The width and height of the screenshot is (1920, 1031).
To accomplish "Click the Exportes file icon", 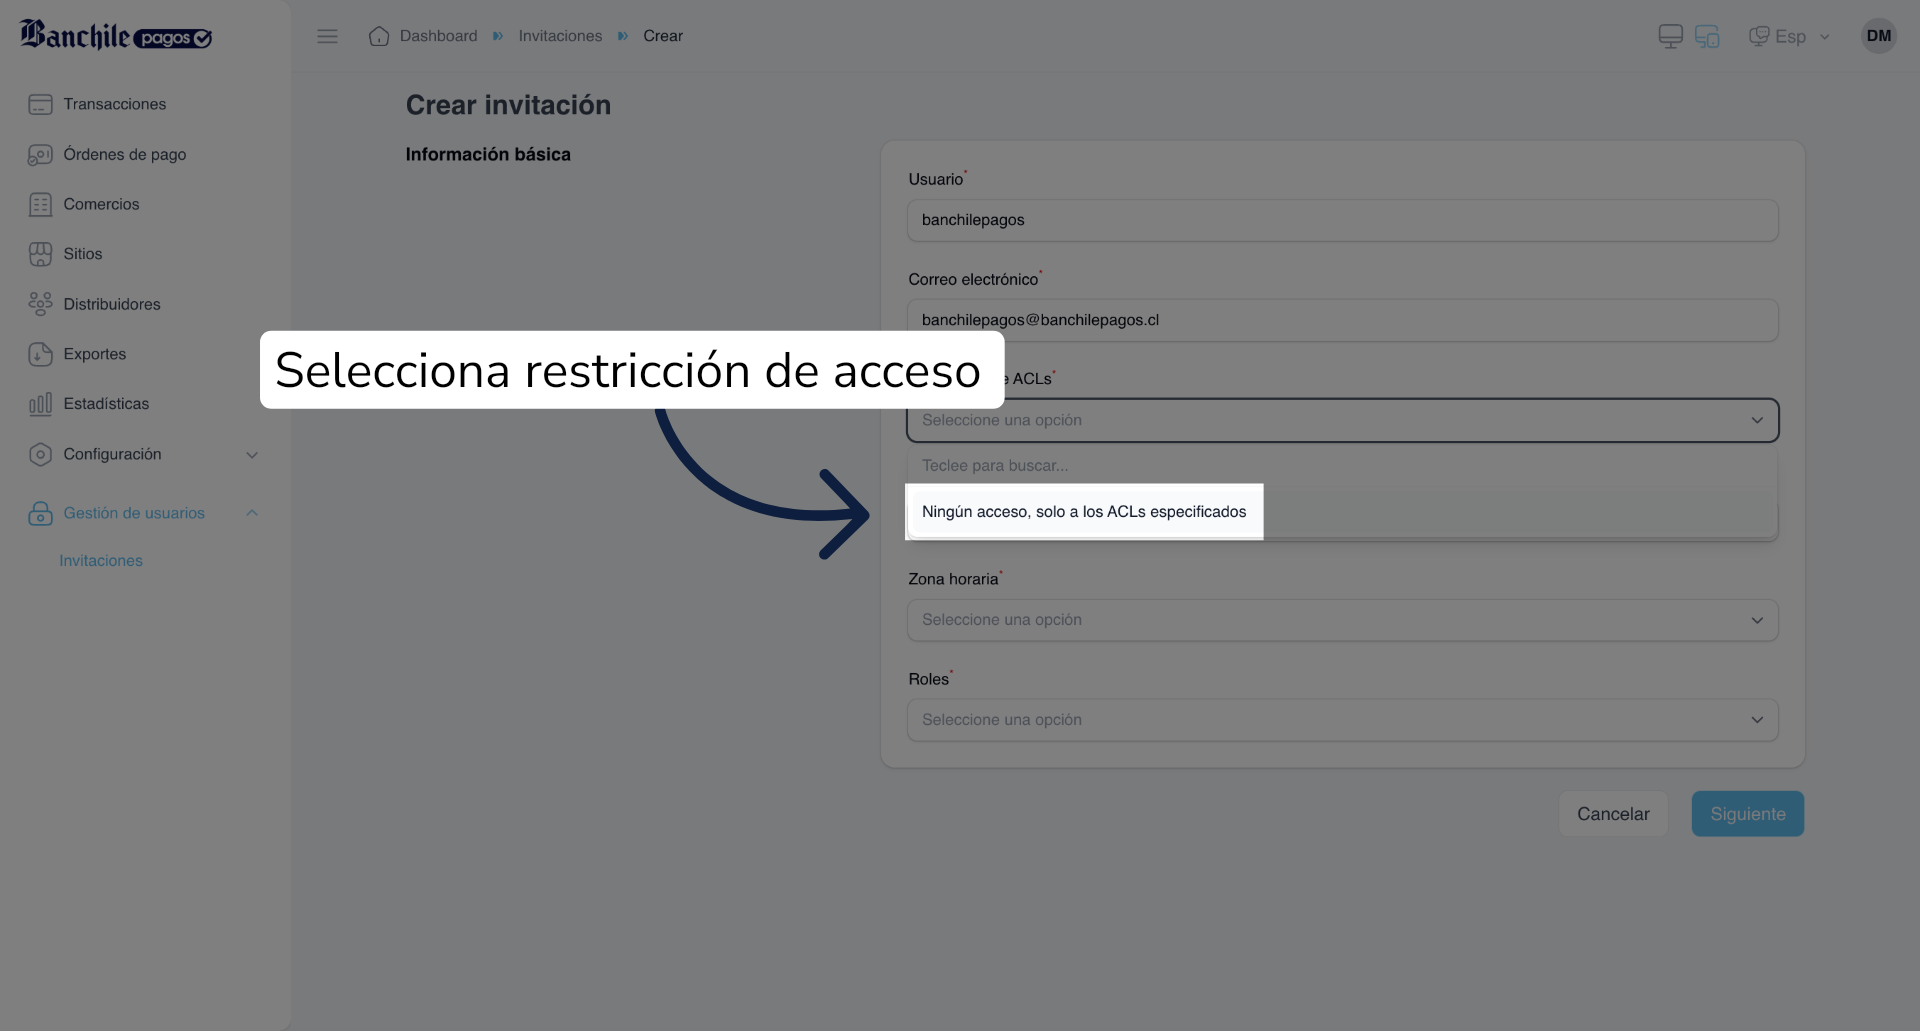I will [x=40, y=354].
